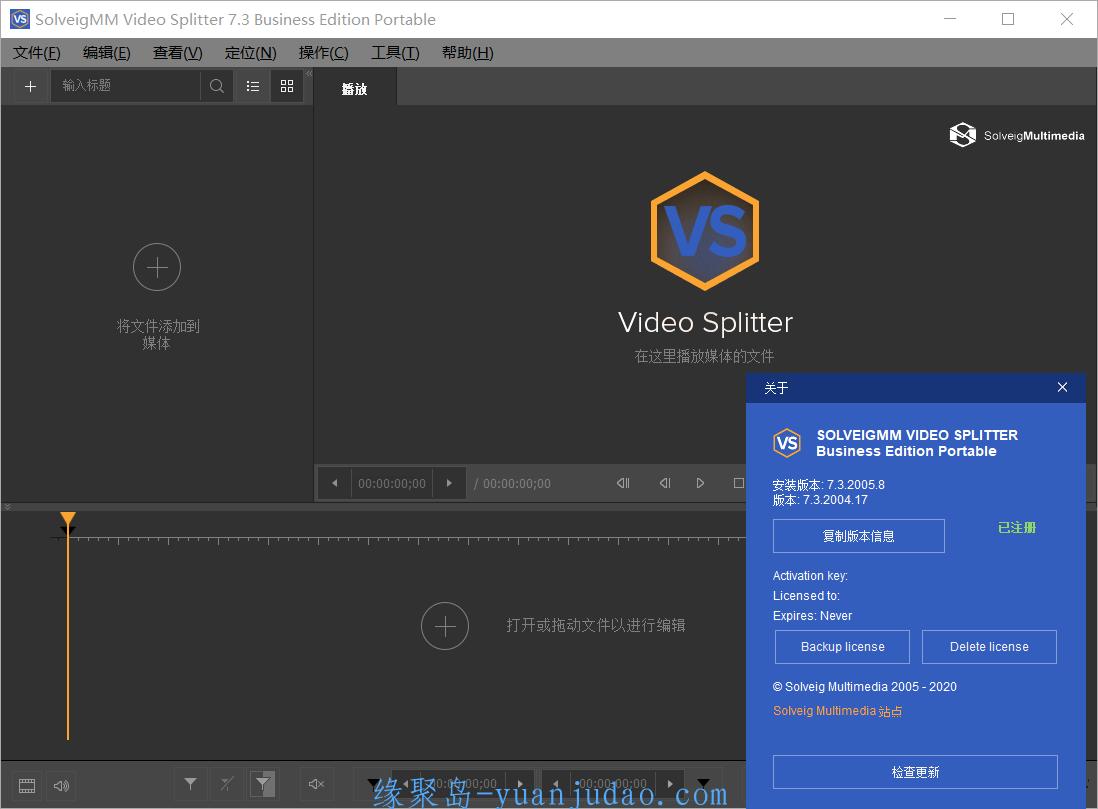Open the Solveig Multimedia 站点 link
1098x809 pixels.
(838, 711)
